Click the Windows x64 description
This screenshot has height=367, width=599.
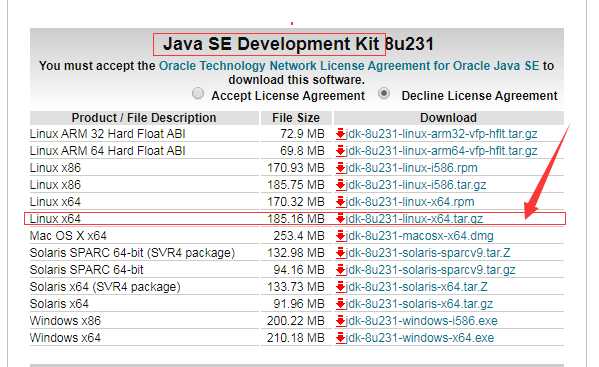pos(65,338)
